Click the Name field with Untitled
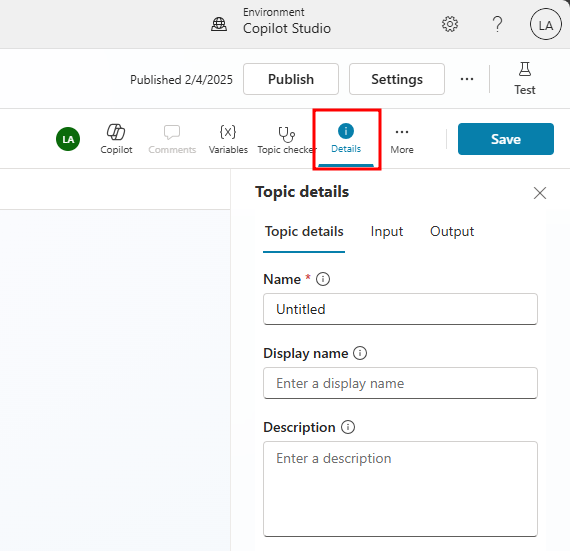Screen dimensions: 570x551 400,309
